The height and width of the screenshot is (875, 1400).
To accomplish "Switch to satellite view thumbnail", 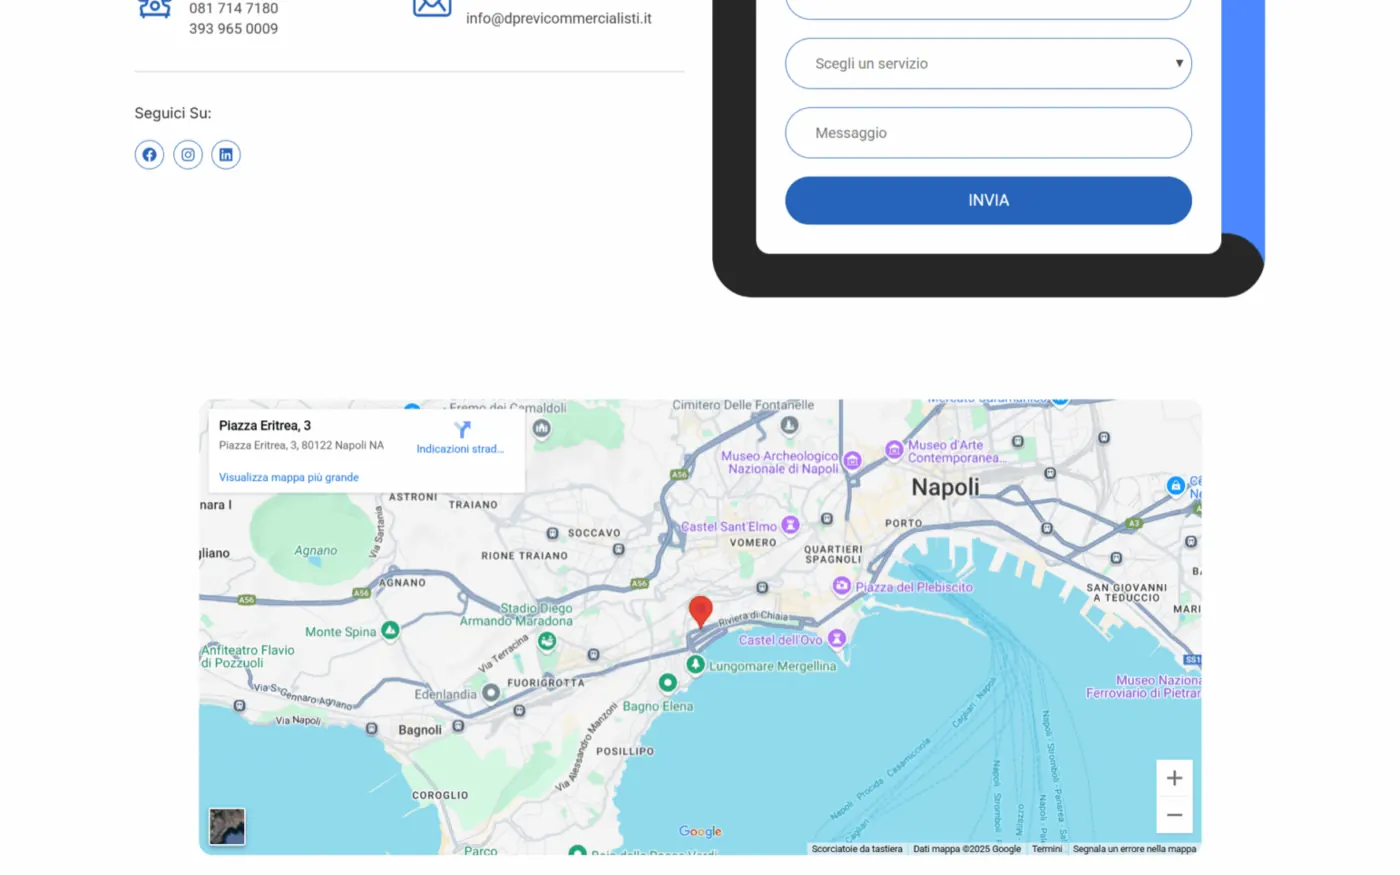I will click(227, 827).
